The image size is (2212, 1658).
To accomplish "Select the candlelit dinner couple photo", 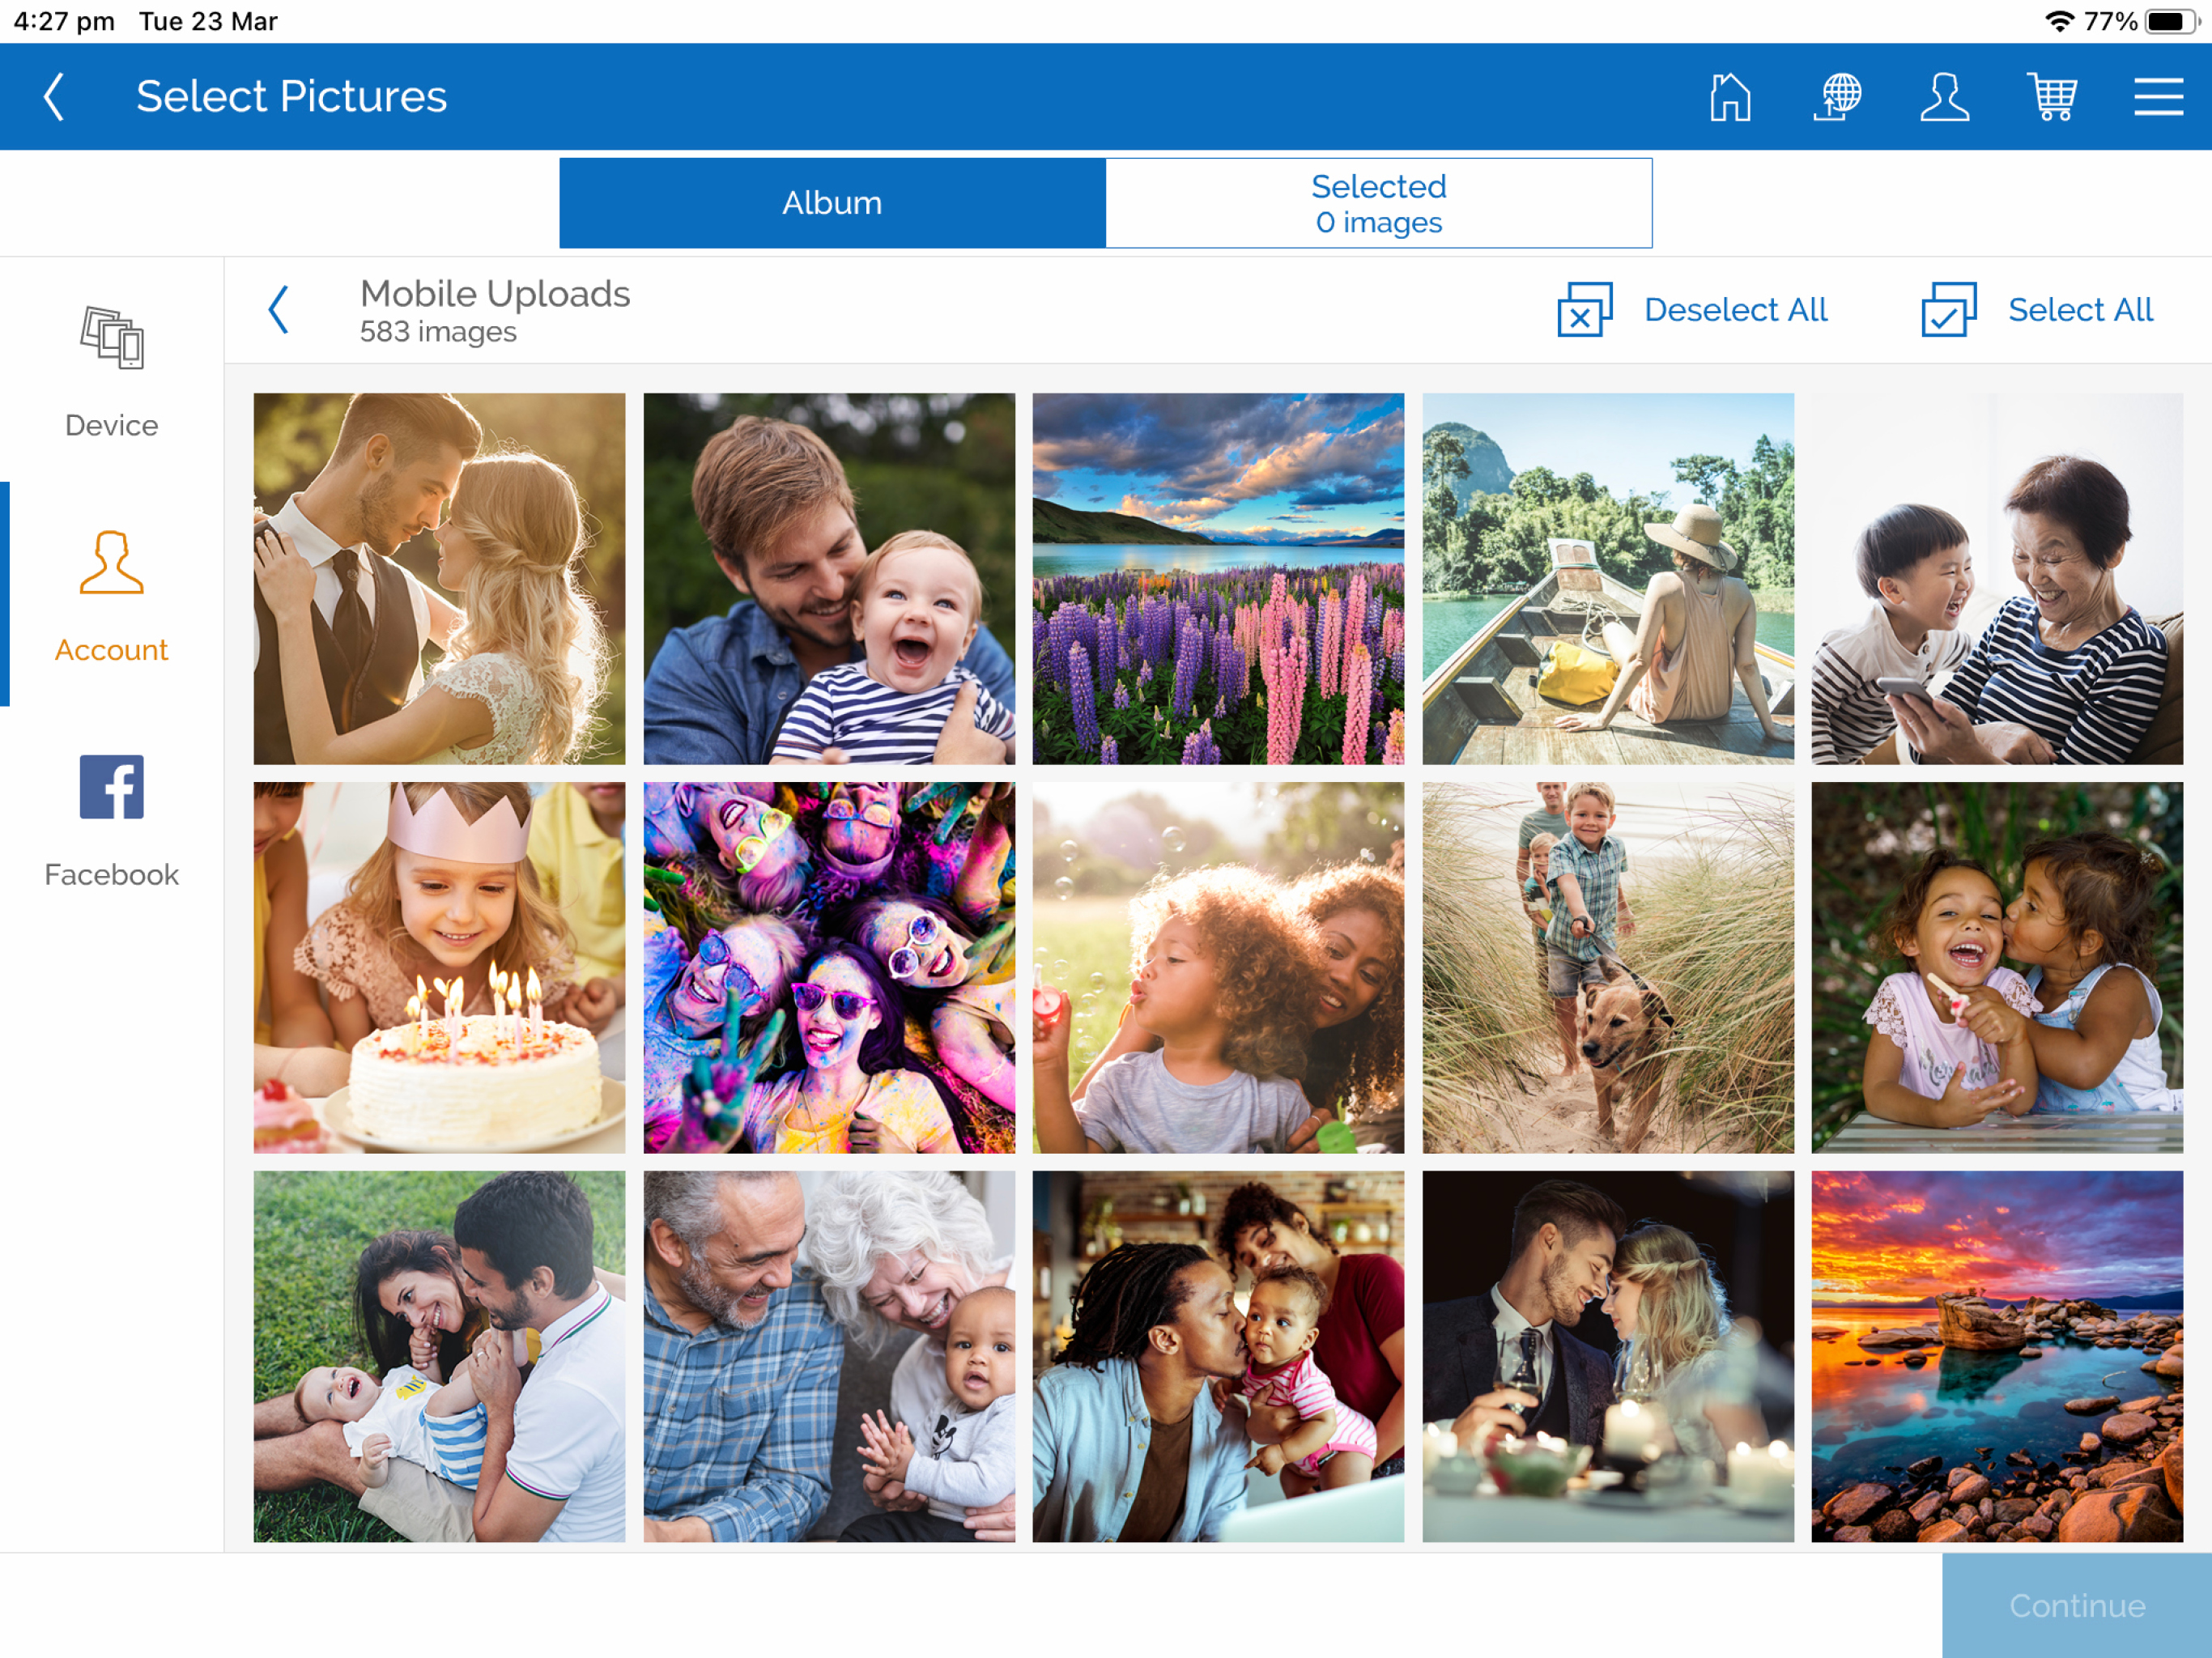I will (1608, 1357).
